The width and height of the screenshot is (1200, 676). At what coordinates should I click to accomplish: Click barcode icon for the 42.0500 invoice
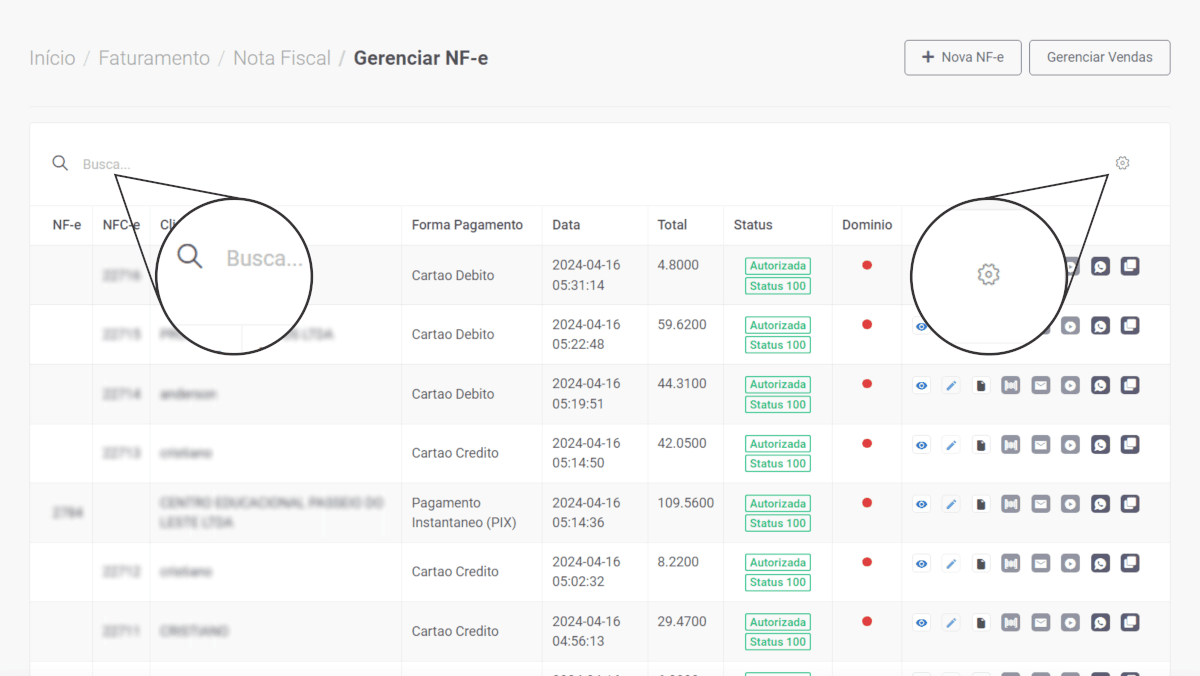coord(1011,445)
